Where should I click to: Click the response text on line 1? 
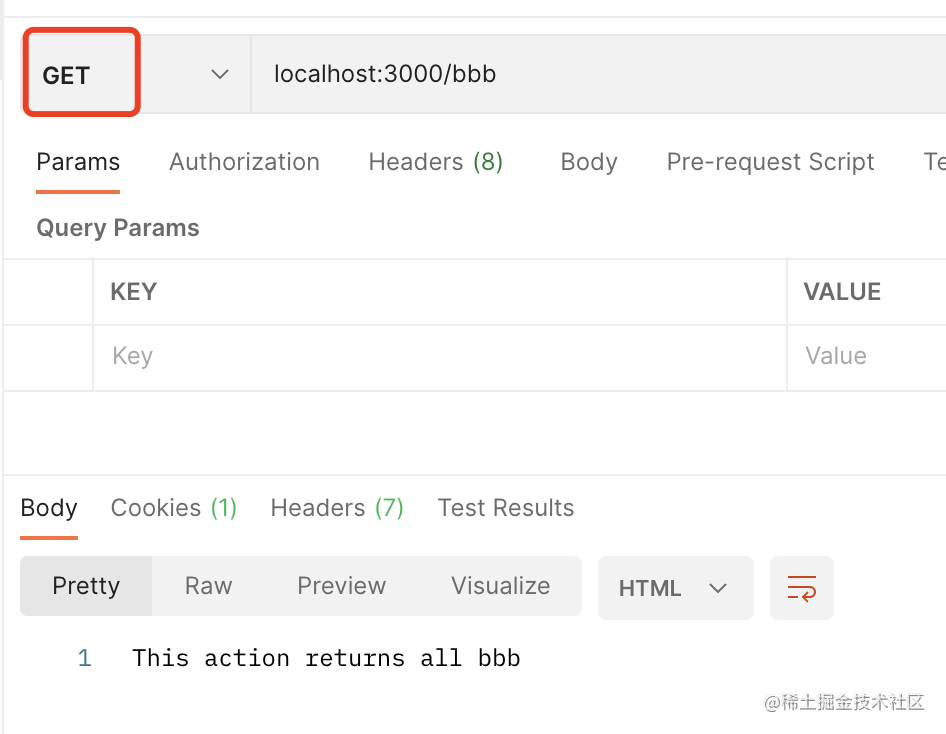326,658
